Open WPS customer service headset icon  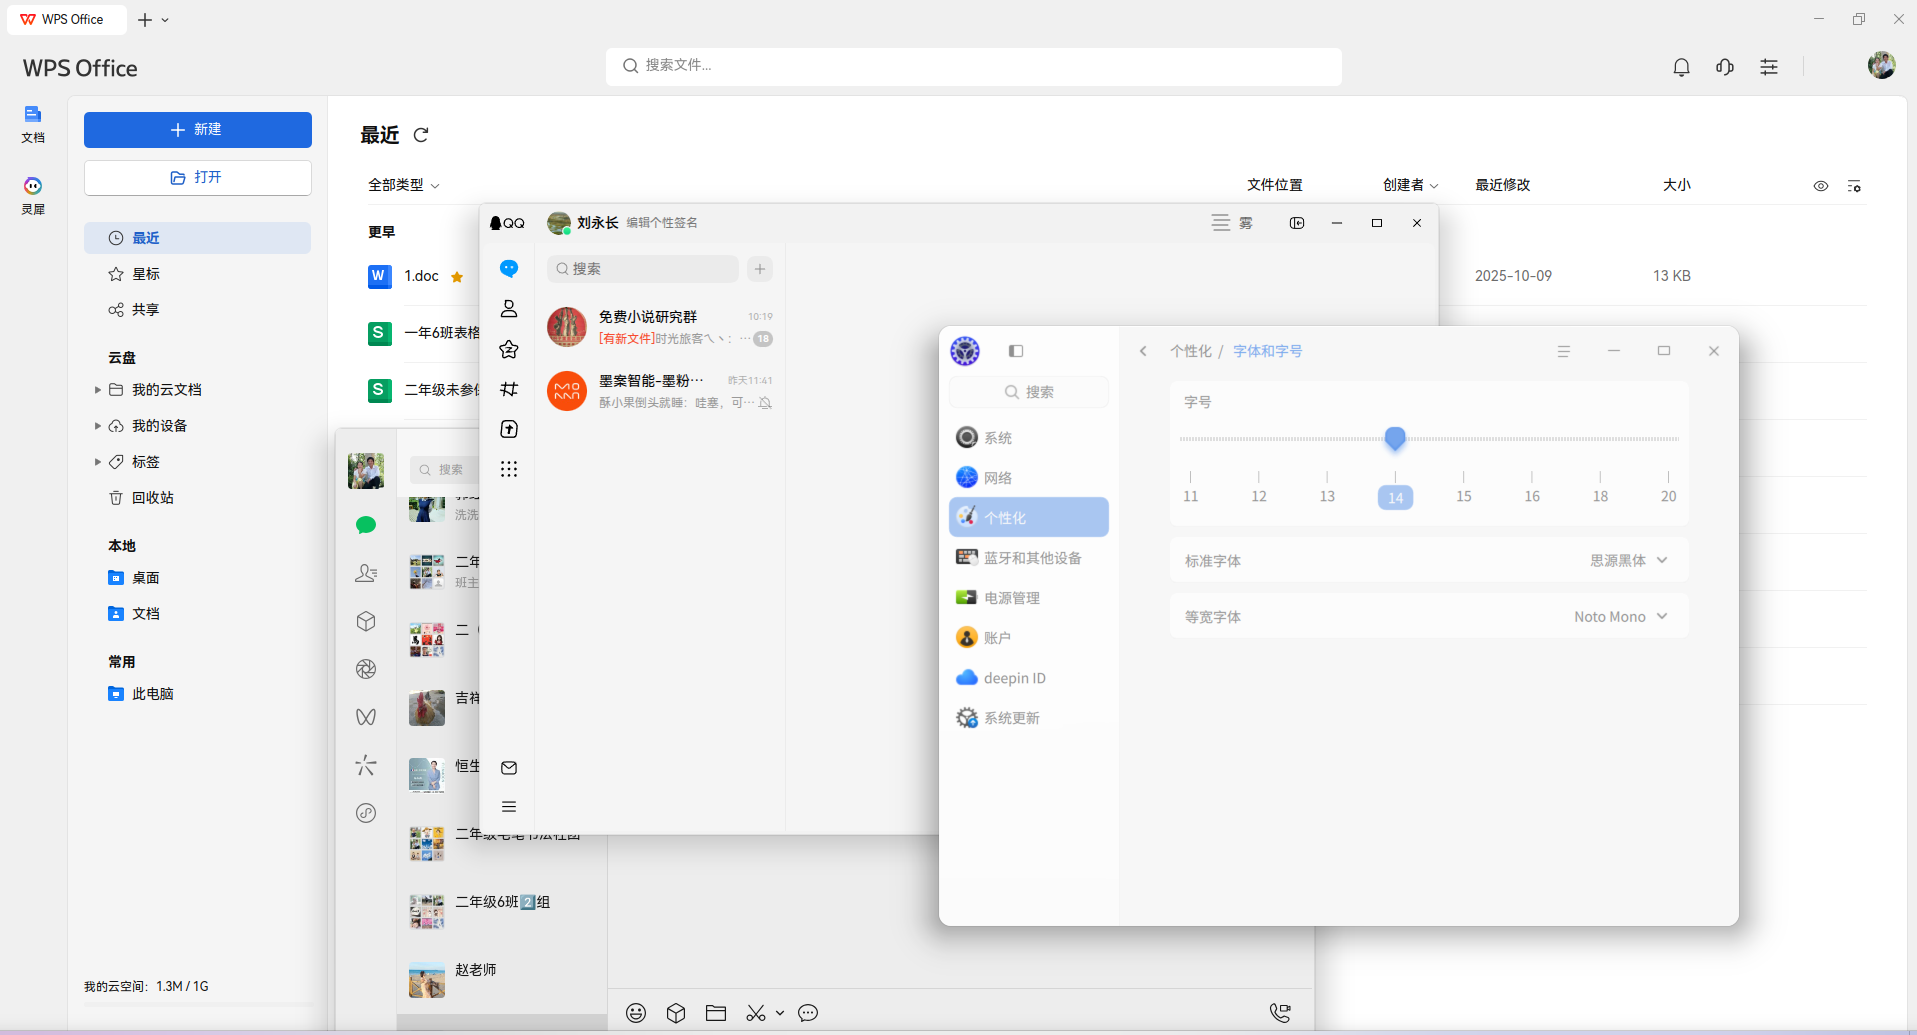click(x=1725, y=67)
